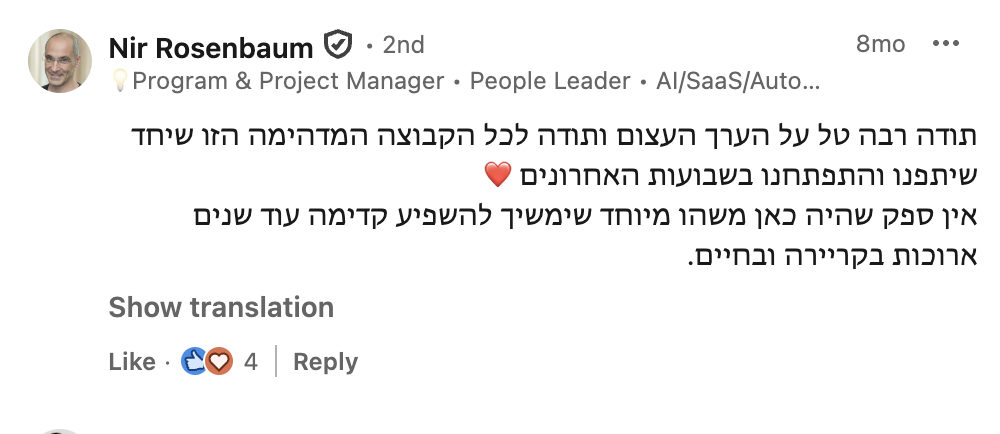Open the three-dot more options menu
The height and width of the screenshot is (434, 1000).
point(945,45)
